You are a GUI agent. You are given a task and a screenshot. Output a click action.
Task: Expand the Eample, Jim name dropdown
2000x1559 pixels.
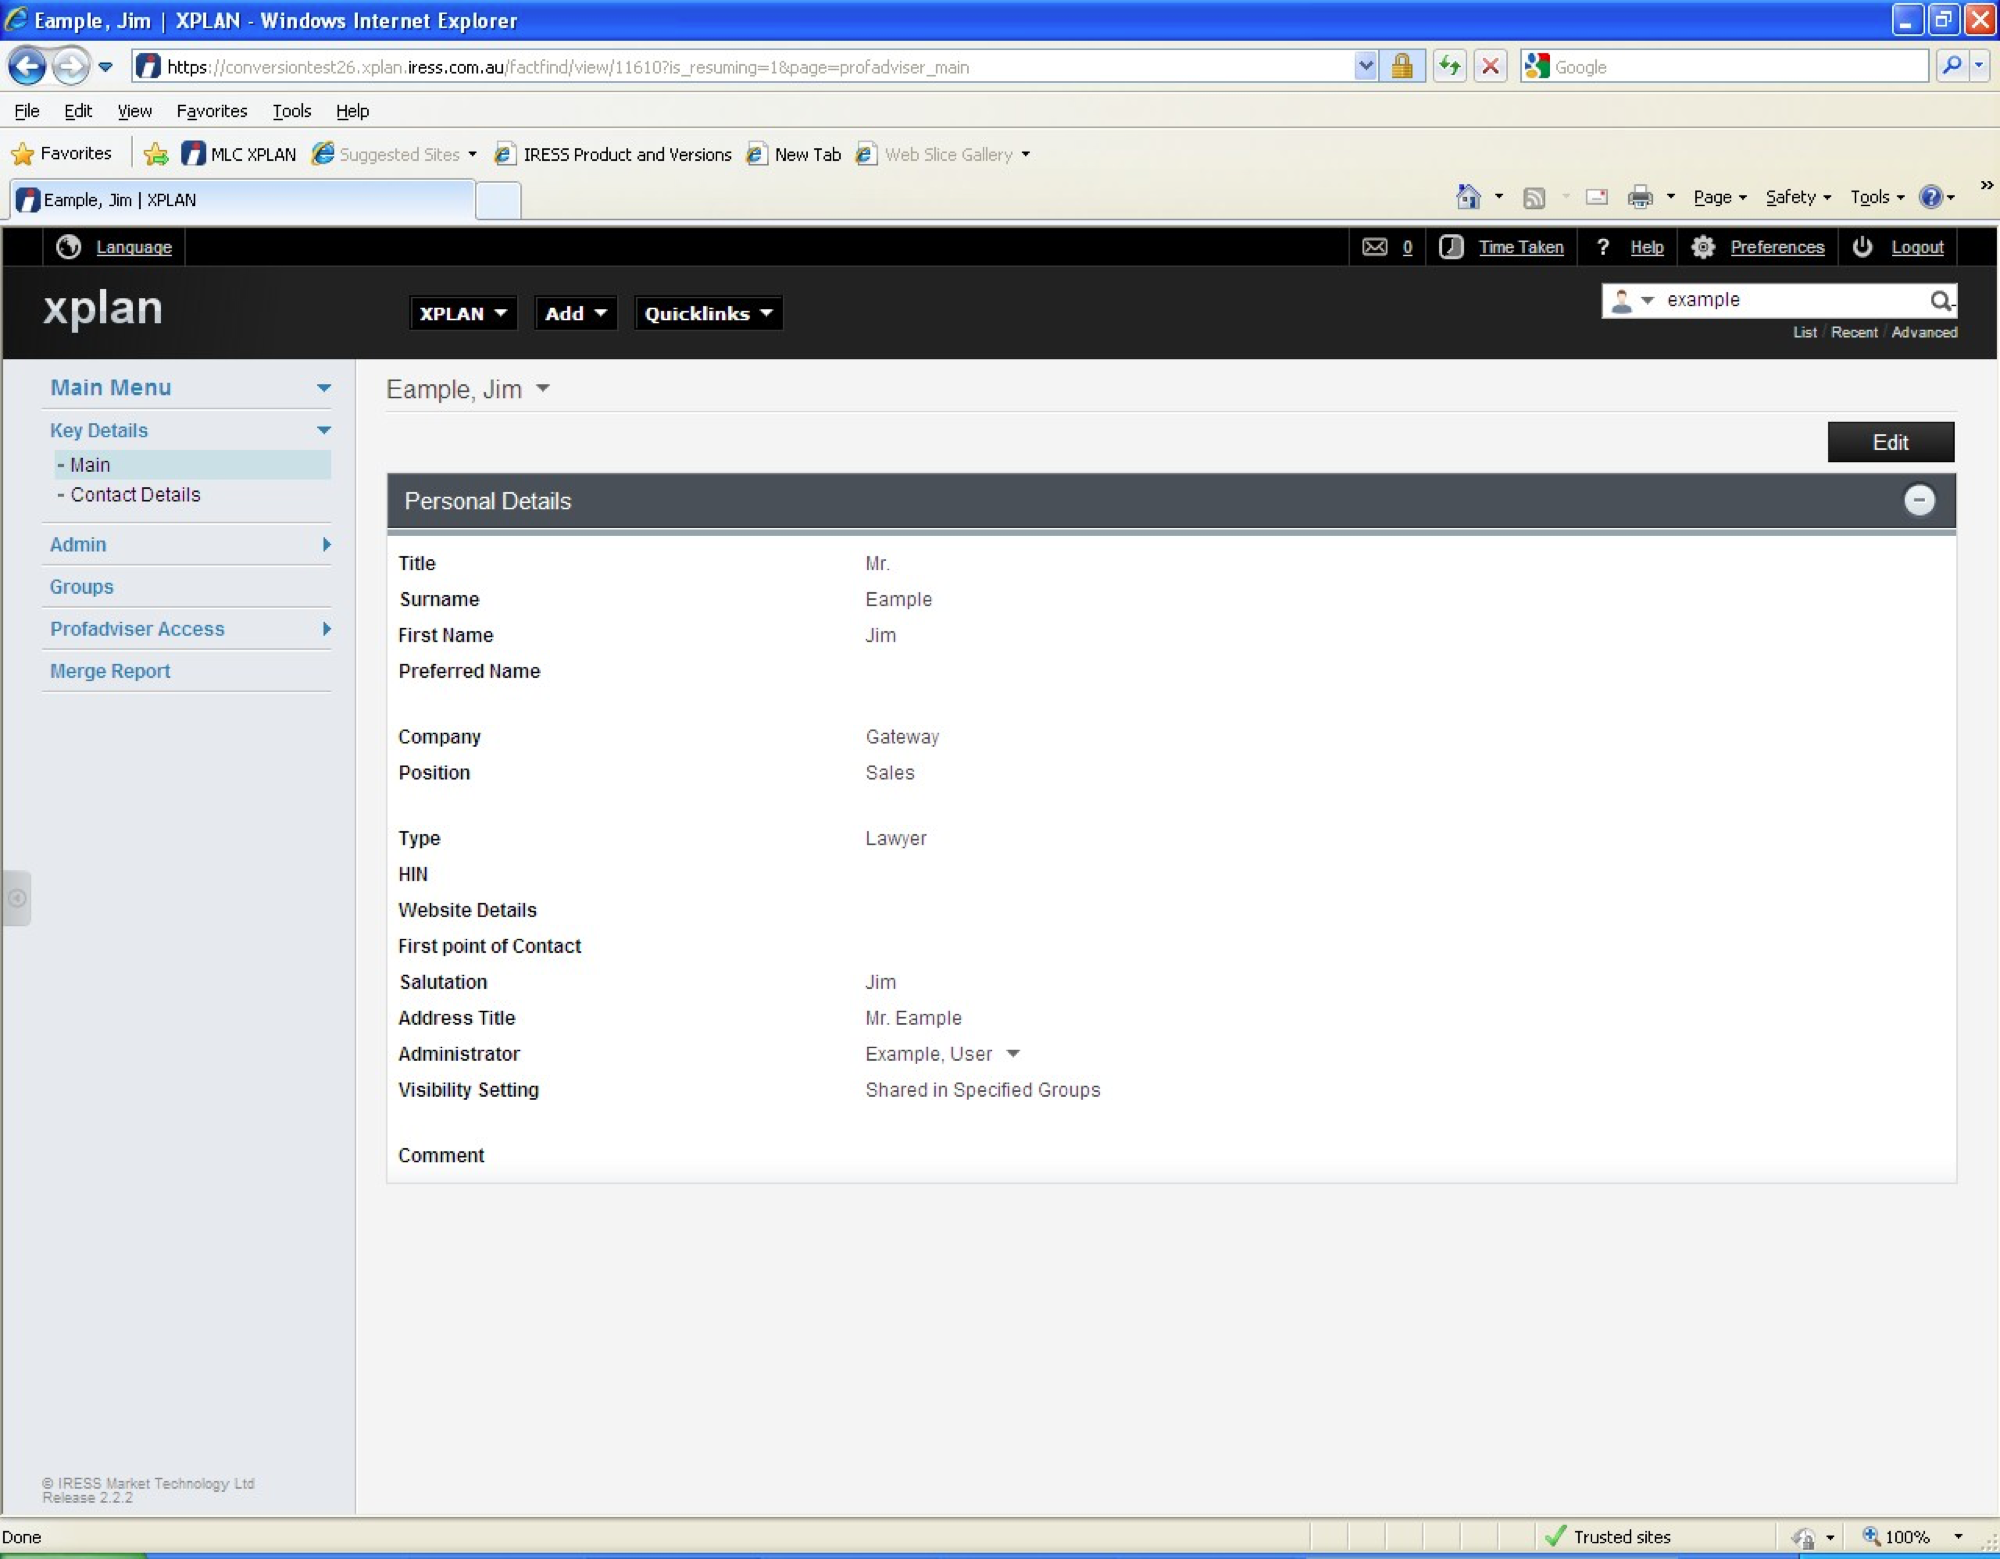pyautogui.click(x=543, y=389)
